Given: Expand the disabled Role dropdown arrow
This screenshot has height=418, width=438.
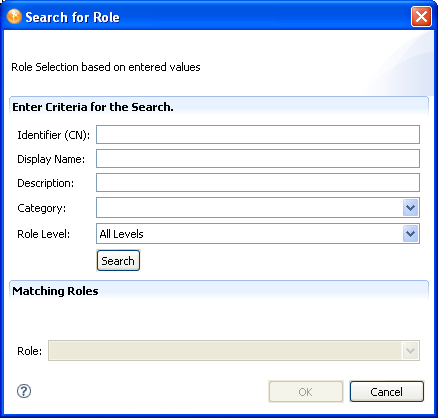Looking at the screenshot, I should [410, 351].
